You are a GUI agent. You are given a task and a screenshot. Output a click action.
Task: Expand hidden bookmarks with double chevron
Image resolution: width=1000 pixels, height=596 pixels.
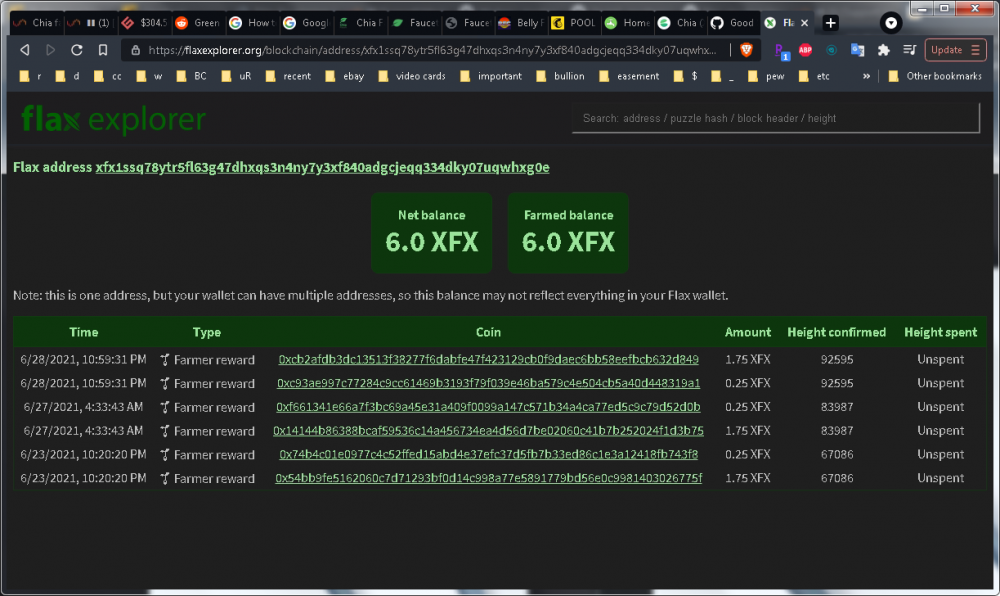(866, 76)
